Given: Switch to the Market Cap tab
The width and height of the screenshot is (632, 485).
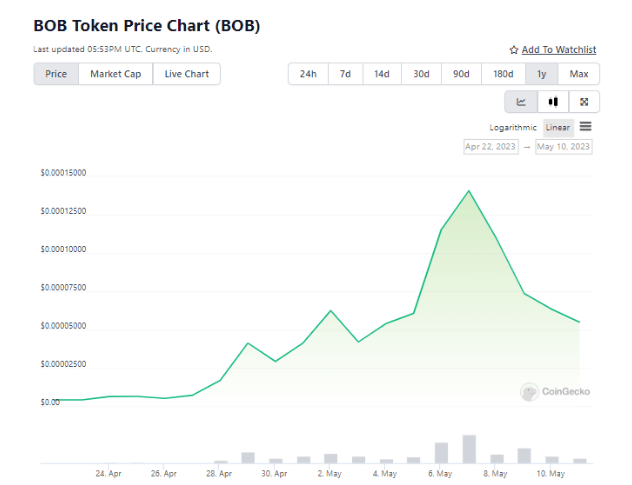Looking at the screenshot, I should pyautogui.click(x=115, y=74).
